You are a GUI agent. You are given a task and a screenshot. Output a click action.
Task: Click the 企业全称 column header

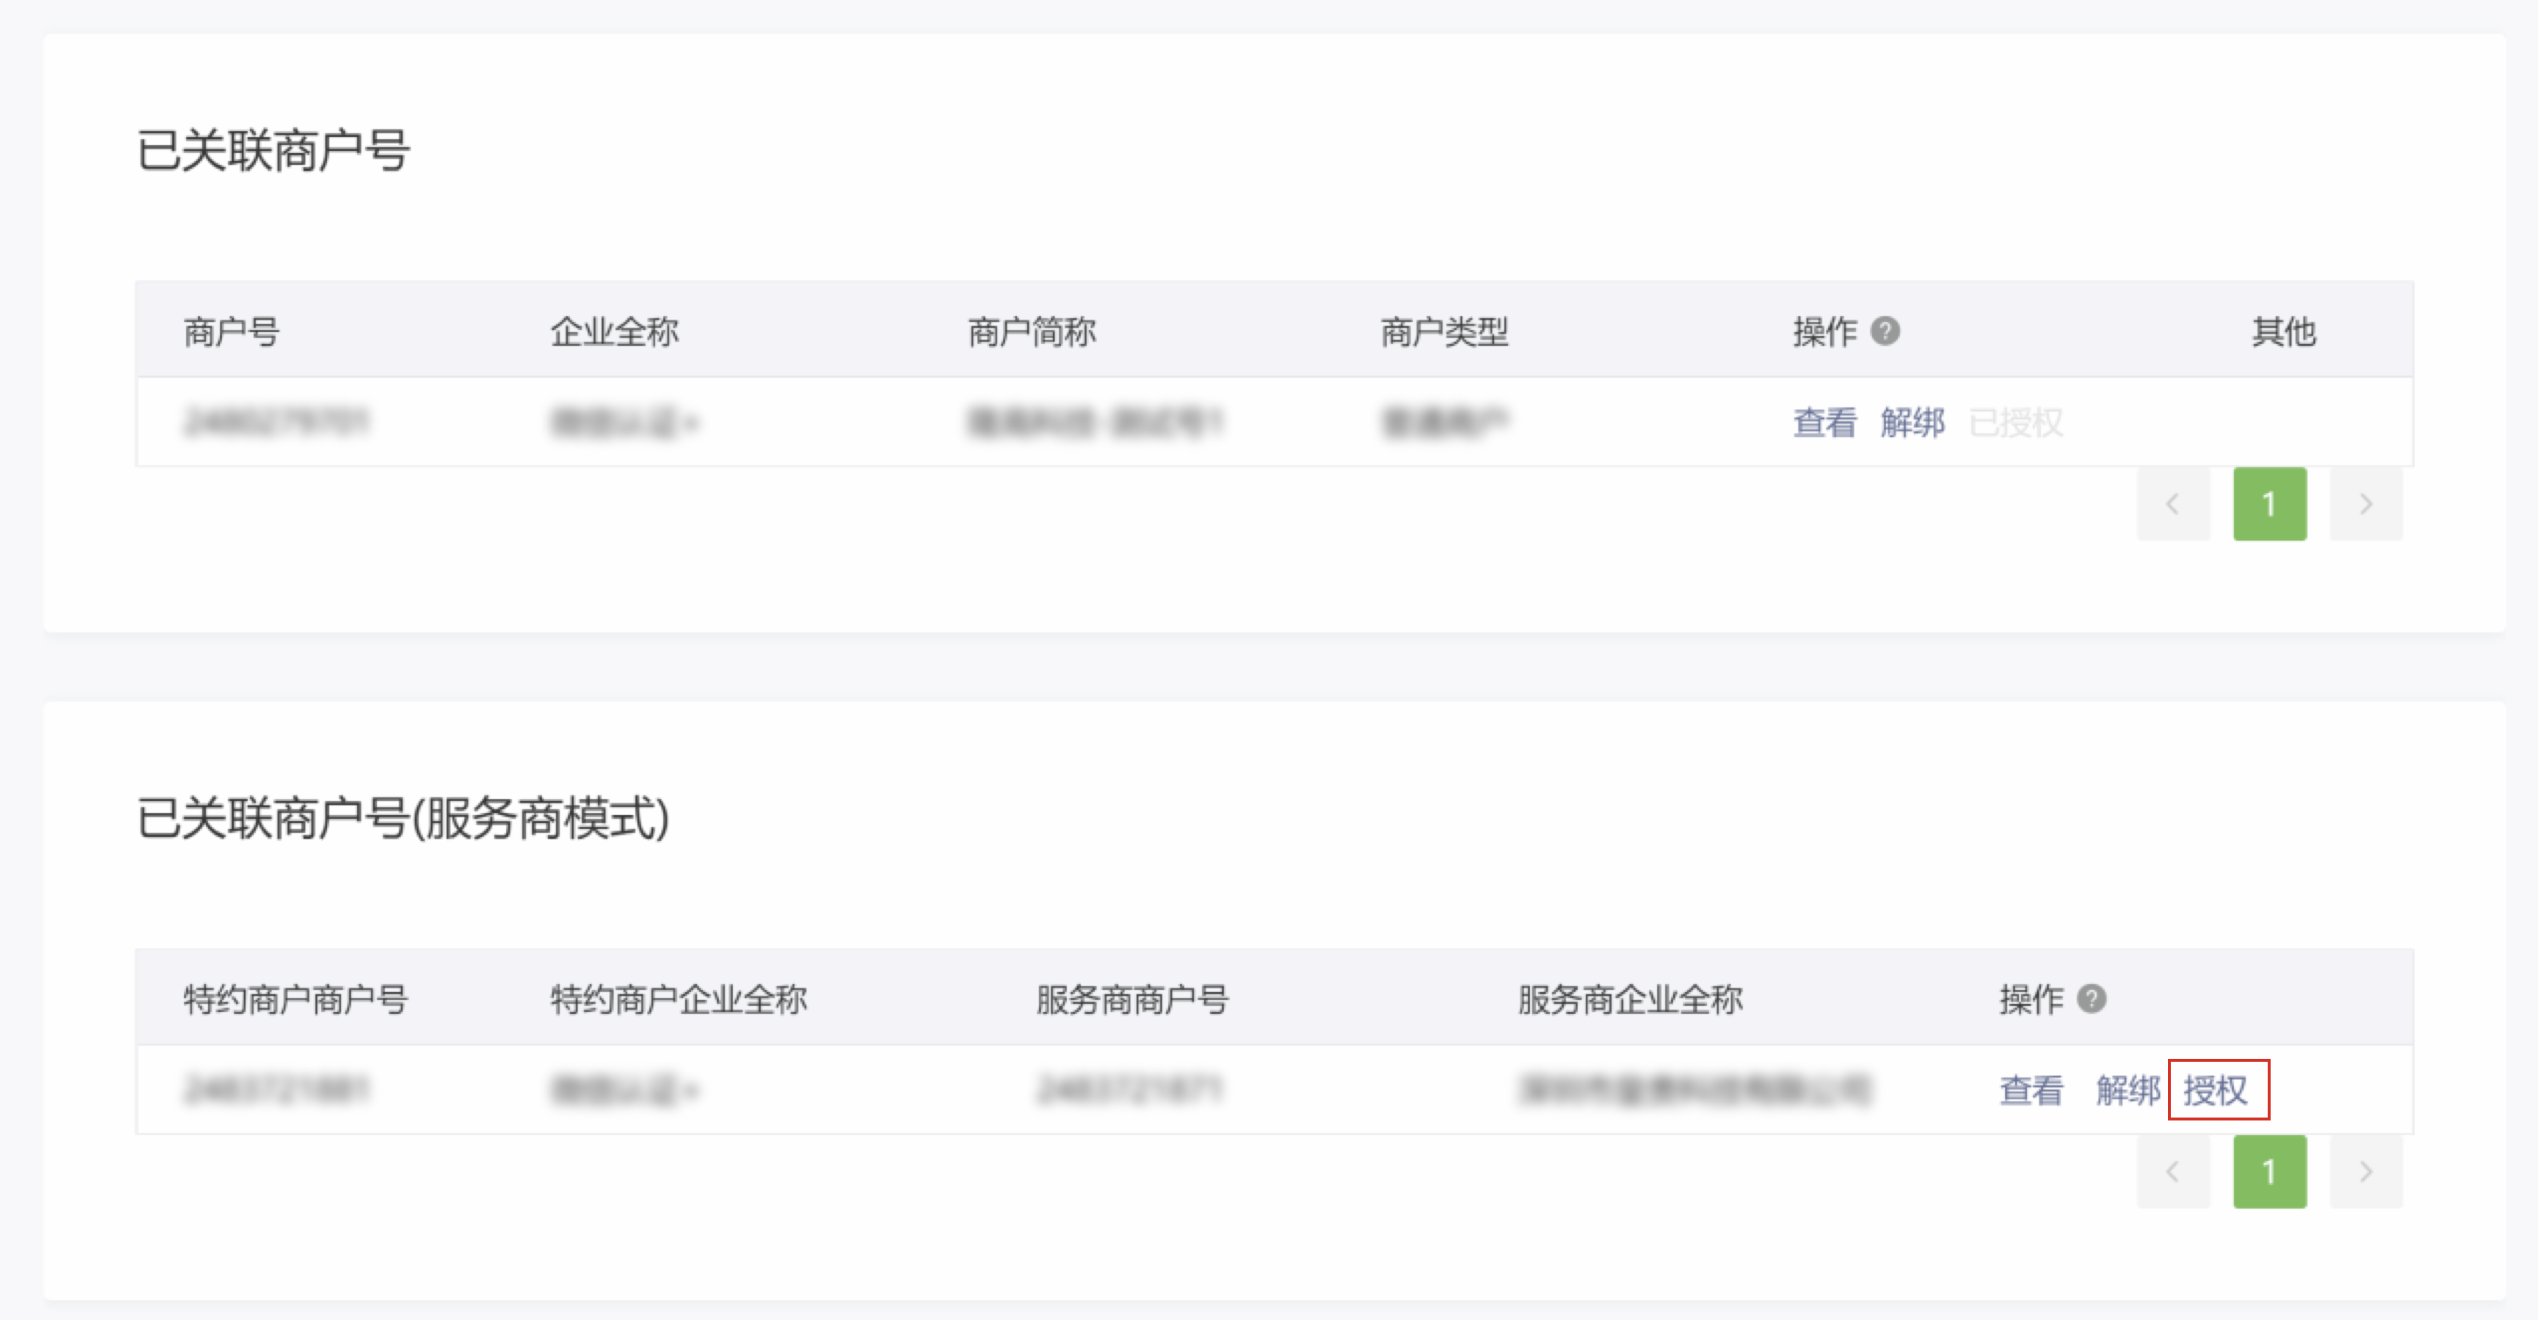(614, 331)
